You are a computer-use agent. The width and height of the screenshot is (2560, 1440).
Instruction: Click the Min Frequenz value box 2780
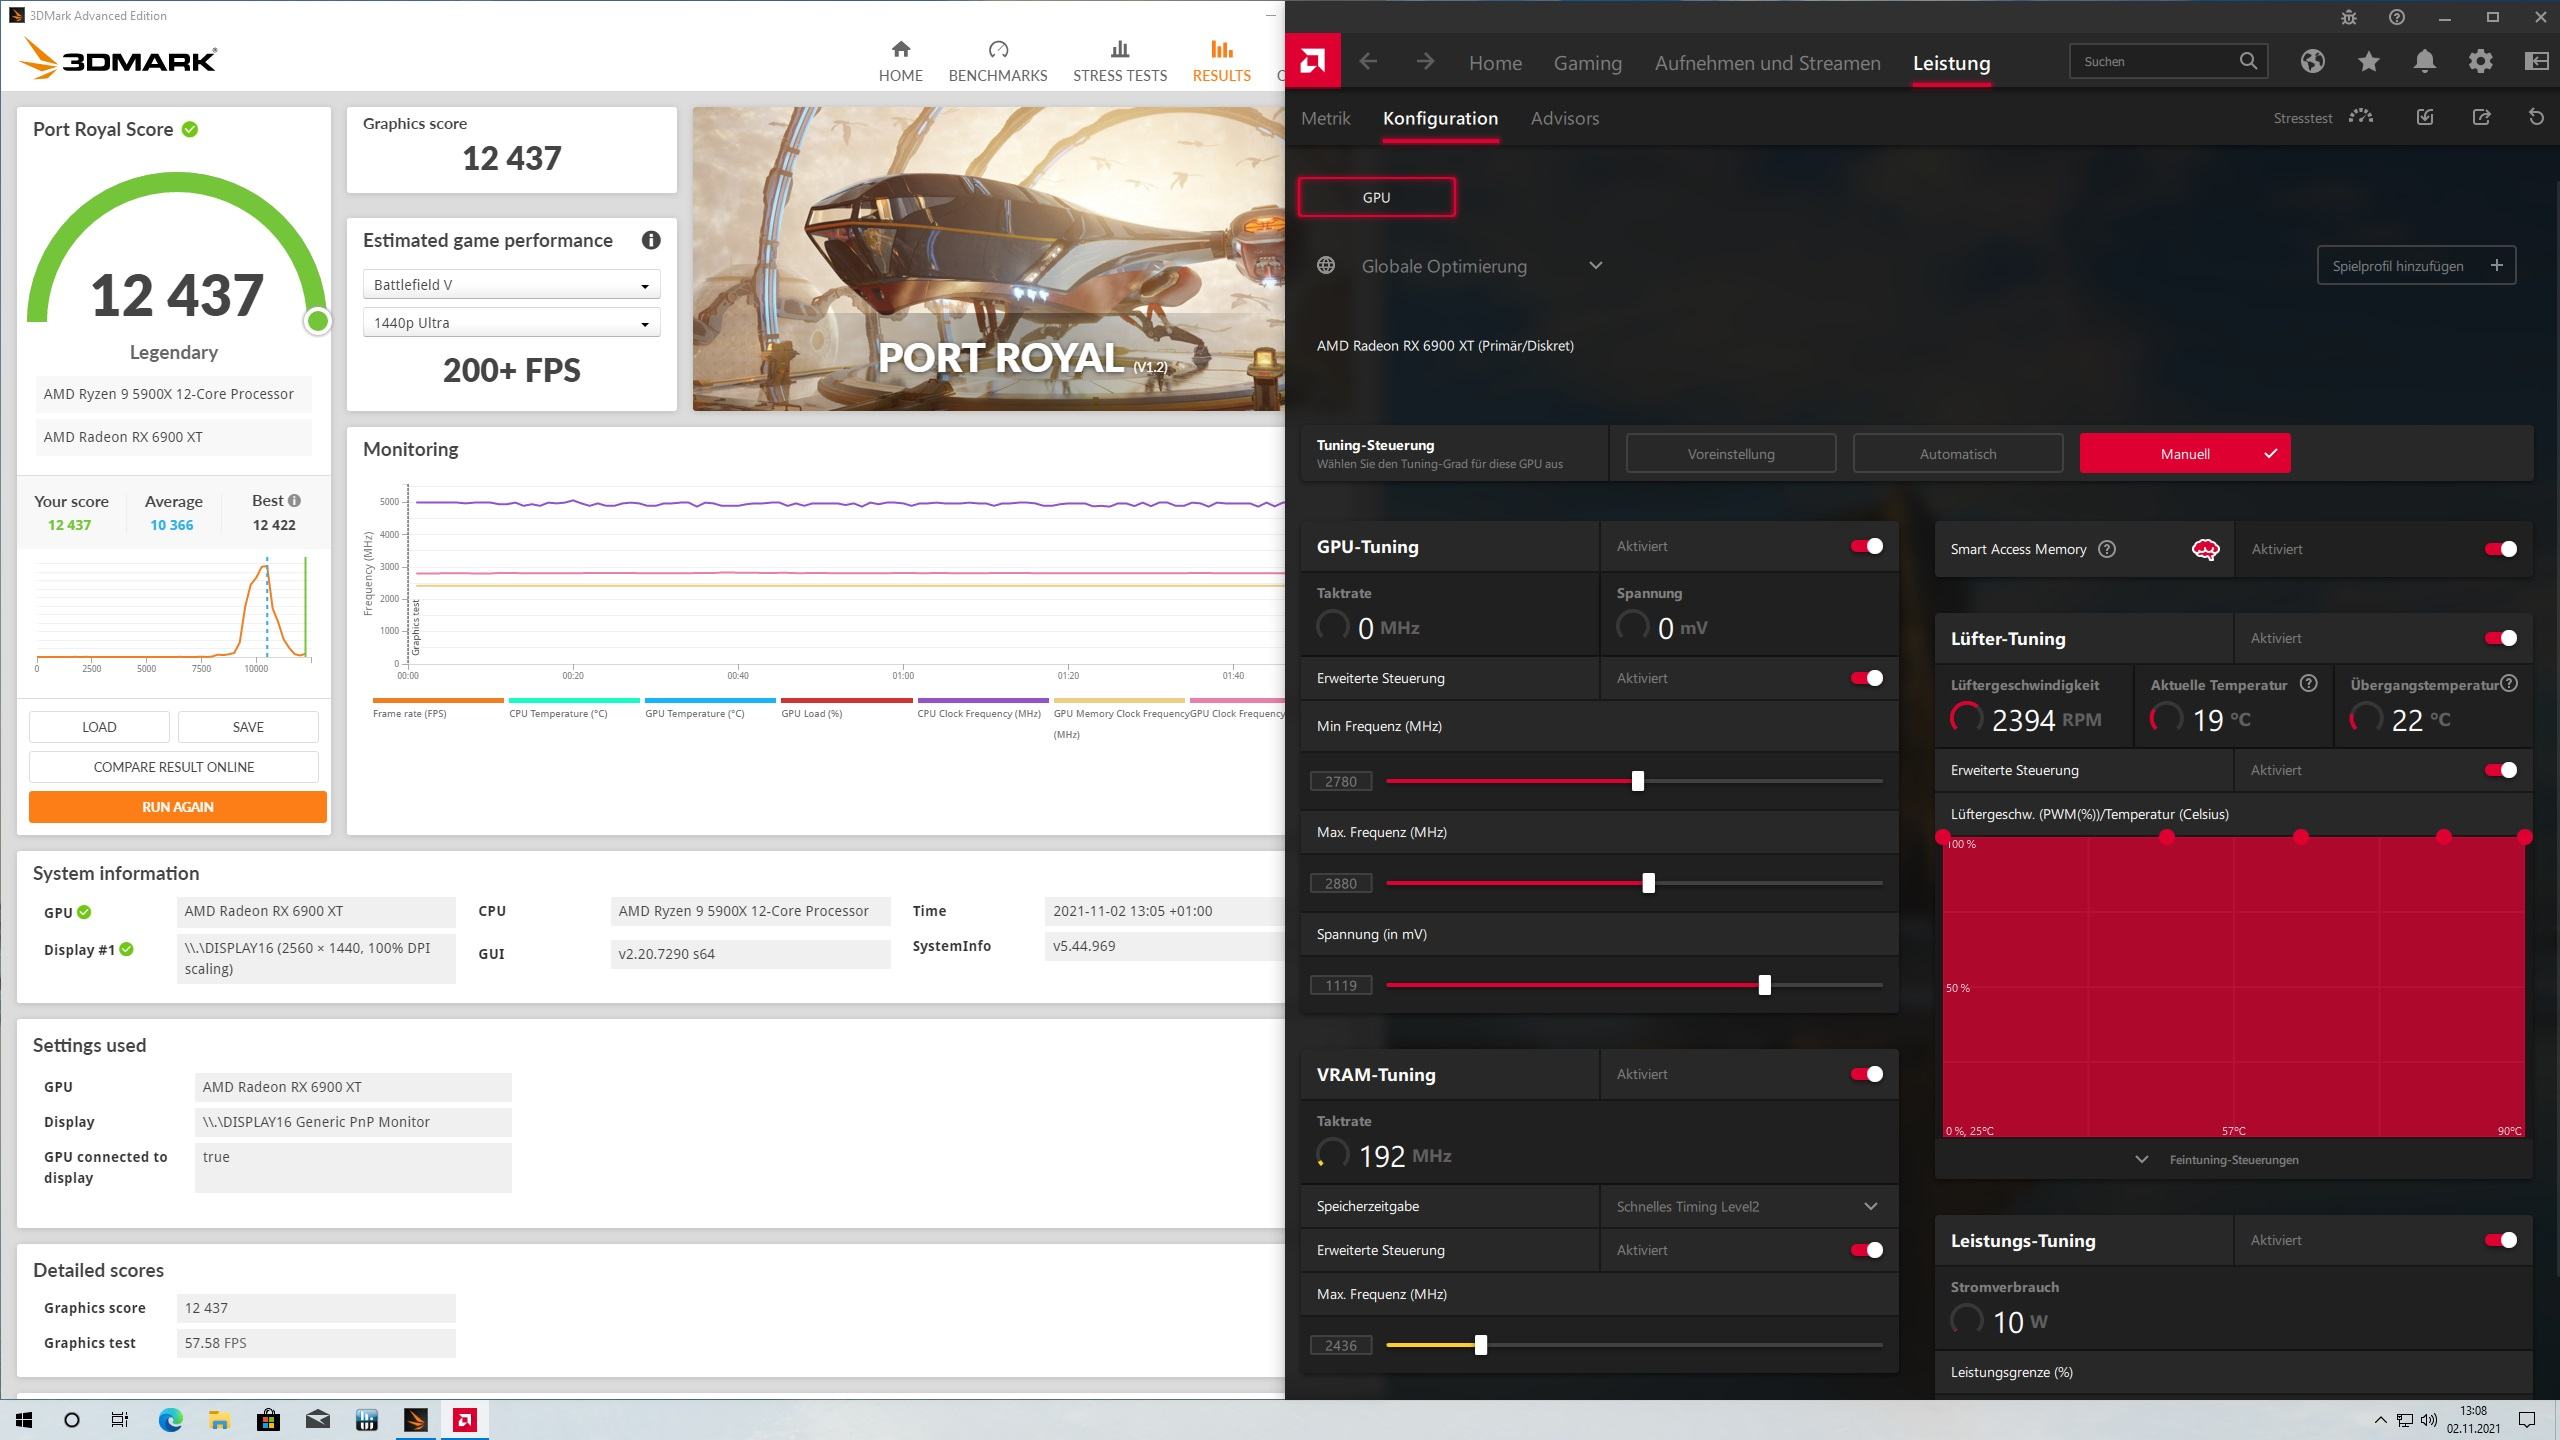point(1341,781)
